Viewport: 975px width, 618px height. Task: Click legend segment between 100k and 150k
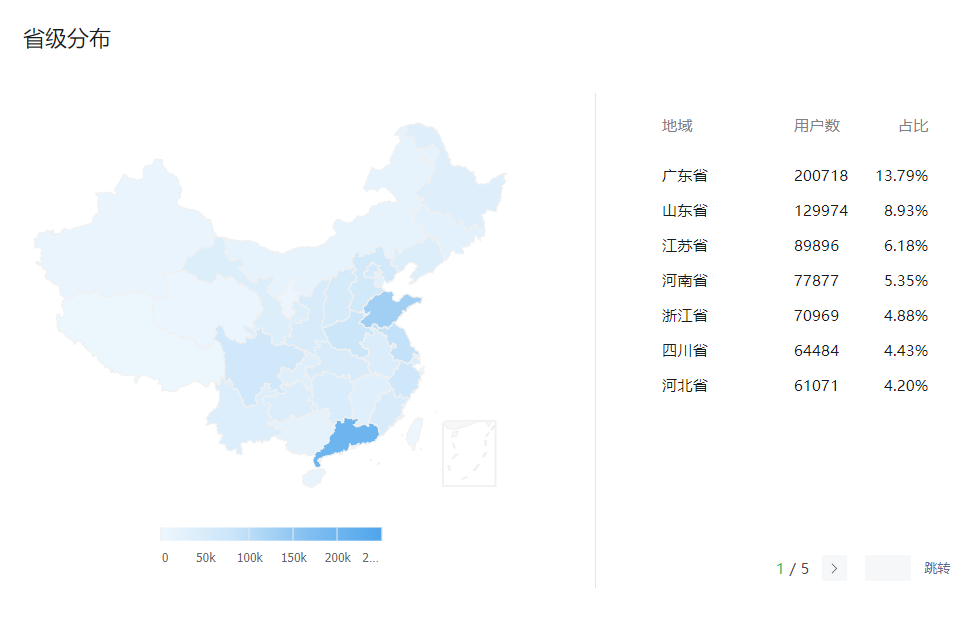(271, 534)
